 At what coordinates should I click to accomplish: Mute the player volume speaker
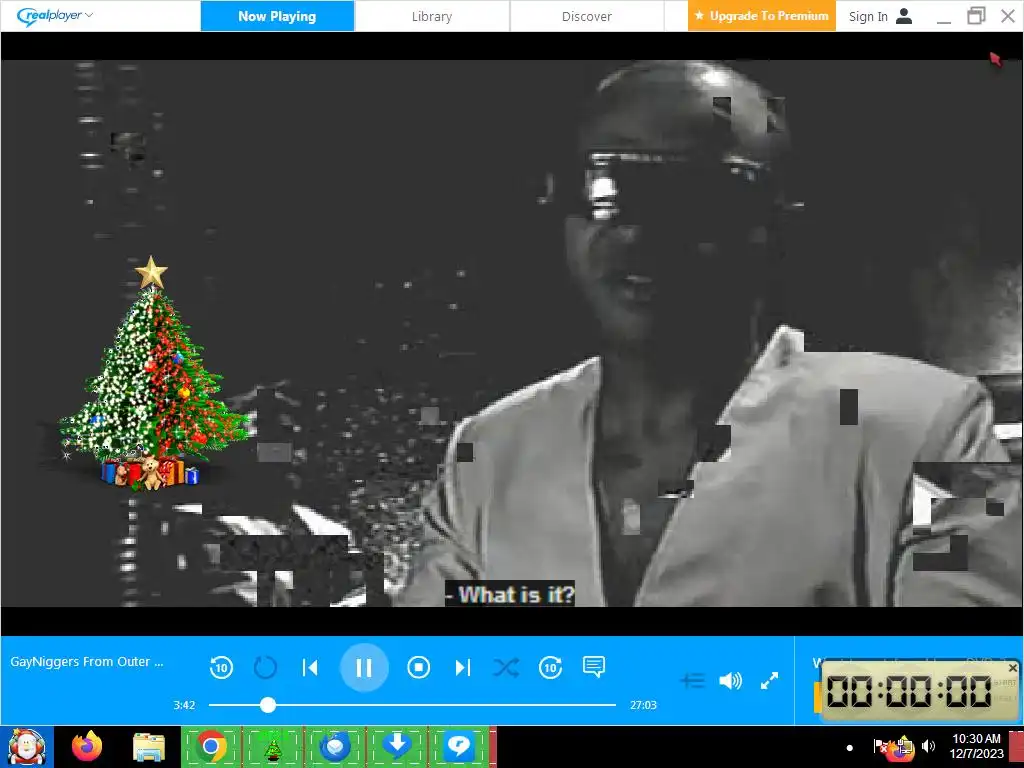pyautogui.click(x=730, y=680)
